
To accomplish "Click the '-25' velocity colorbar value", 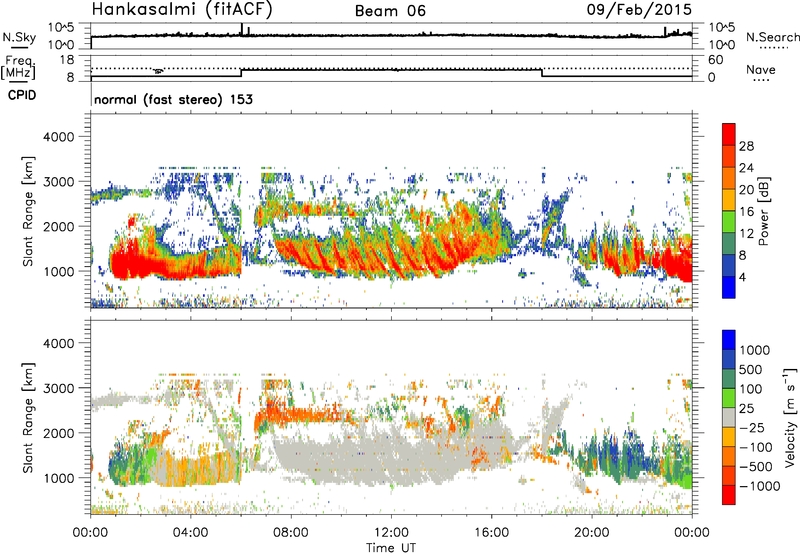I will (752, 428).
